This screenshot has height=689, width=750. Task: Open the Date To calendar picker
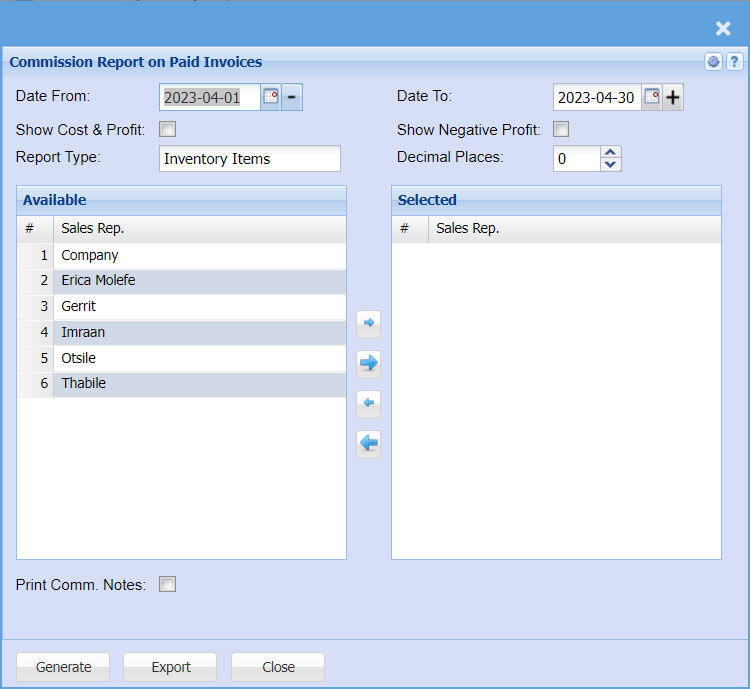651,97
